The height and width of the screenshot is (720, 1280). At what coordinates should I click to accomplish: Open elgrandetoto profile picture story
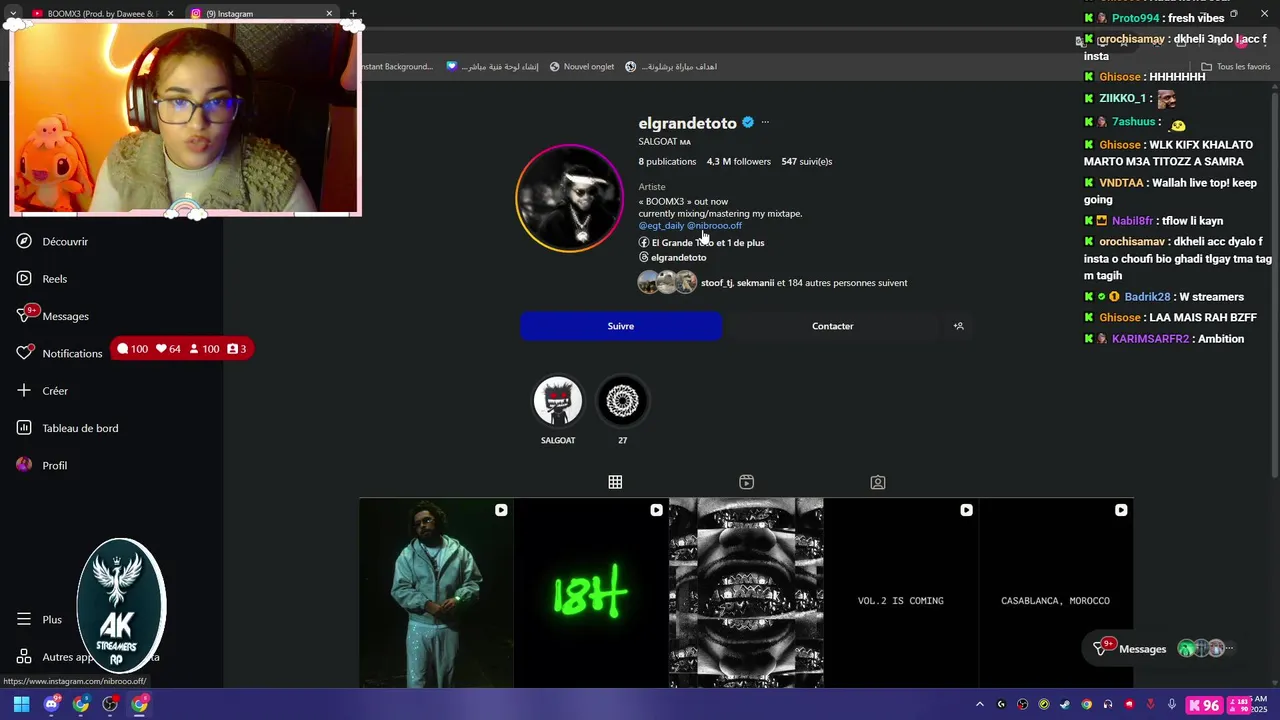tap(569, 198)
